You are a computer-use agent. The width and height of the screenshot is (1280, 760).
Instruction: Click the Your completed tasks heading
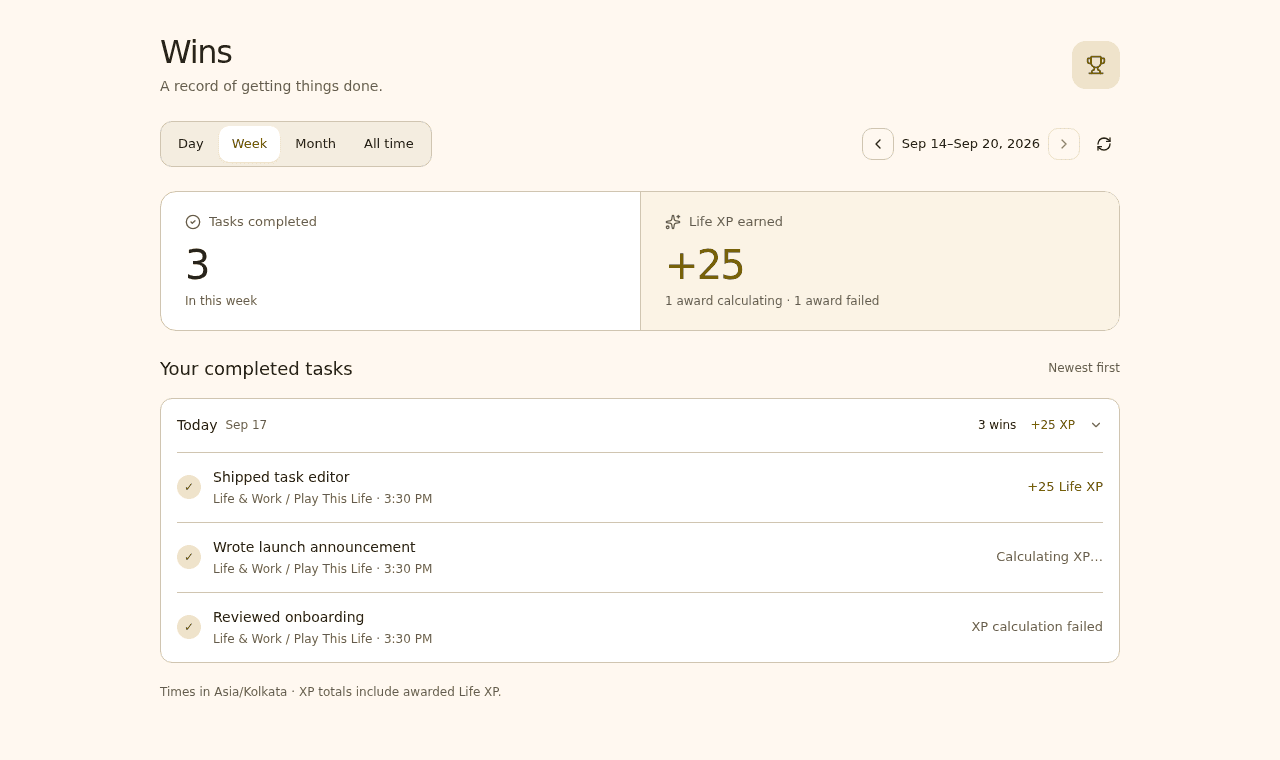tap(256, 369)
